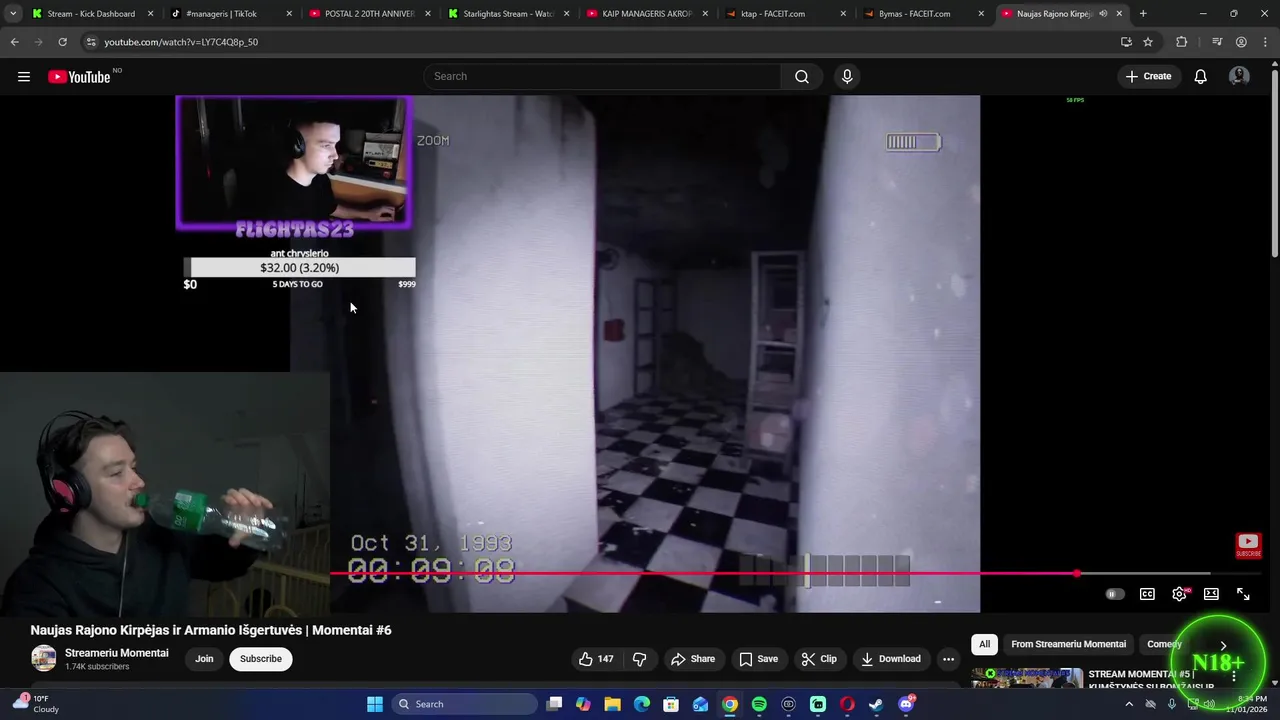Open File Explorer from taskbar
This screenshot has height=720, width=1280.
tap(612, 704)
